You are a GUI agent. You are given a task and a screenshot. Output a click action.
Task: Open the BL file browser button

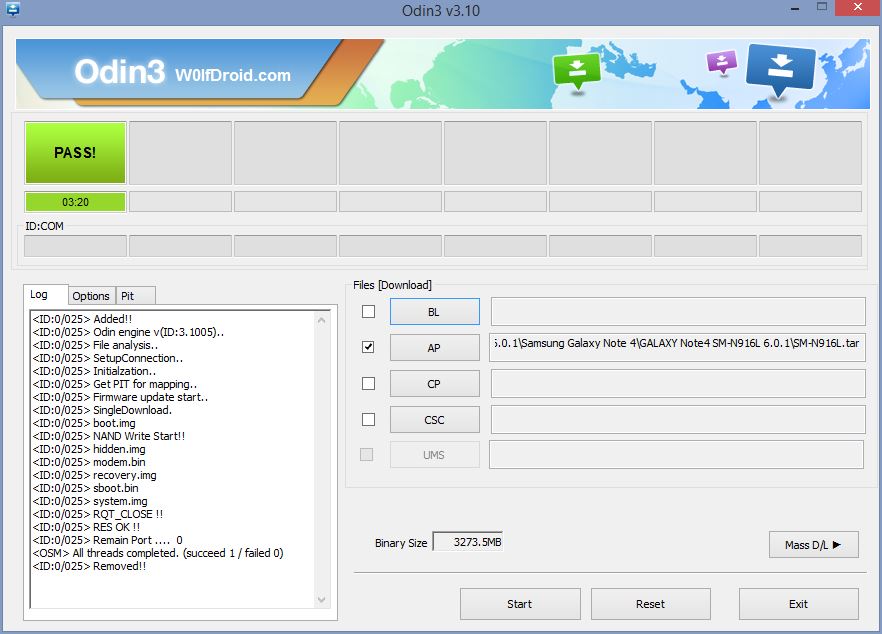click(435, 312)
